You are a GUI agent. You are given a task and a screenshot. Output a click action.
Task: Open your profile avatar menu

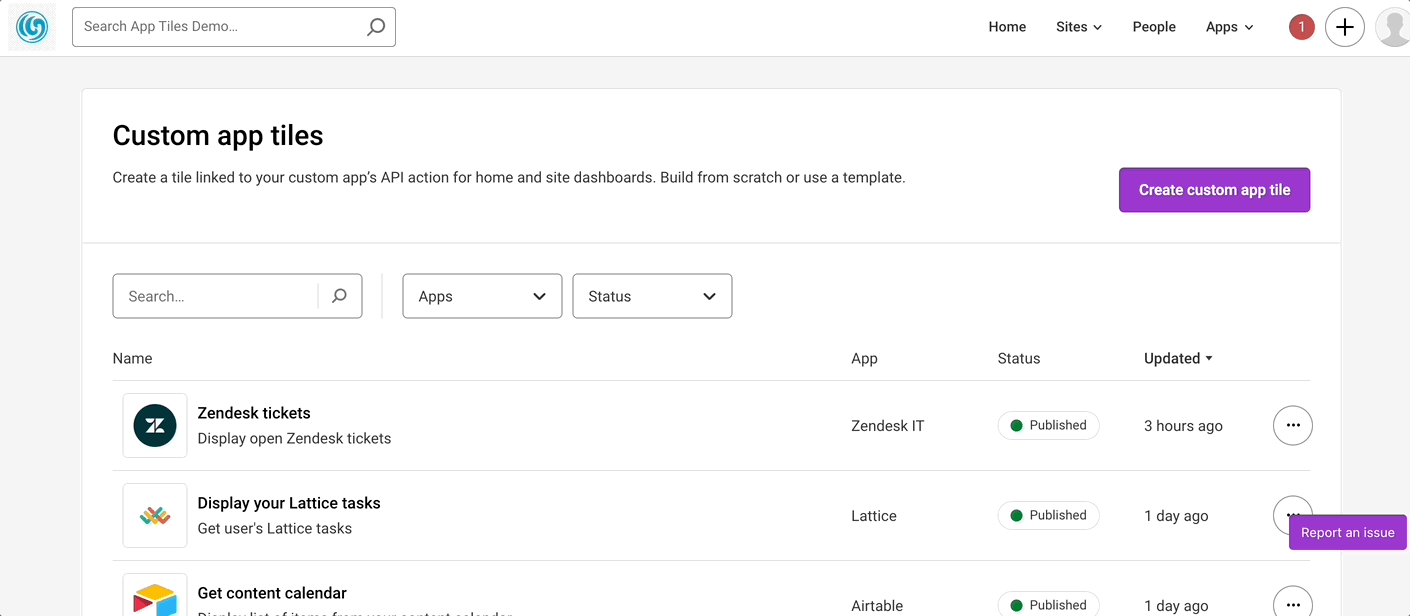click(x=1392, y=27)
